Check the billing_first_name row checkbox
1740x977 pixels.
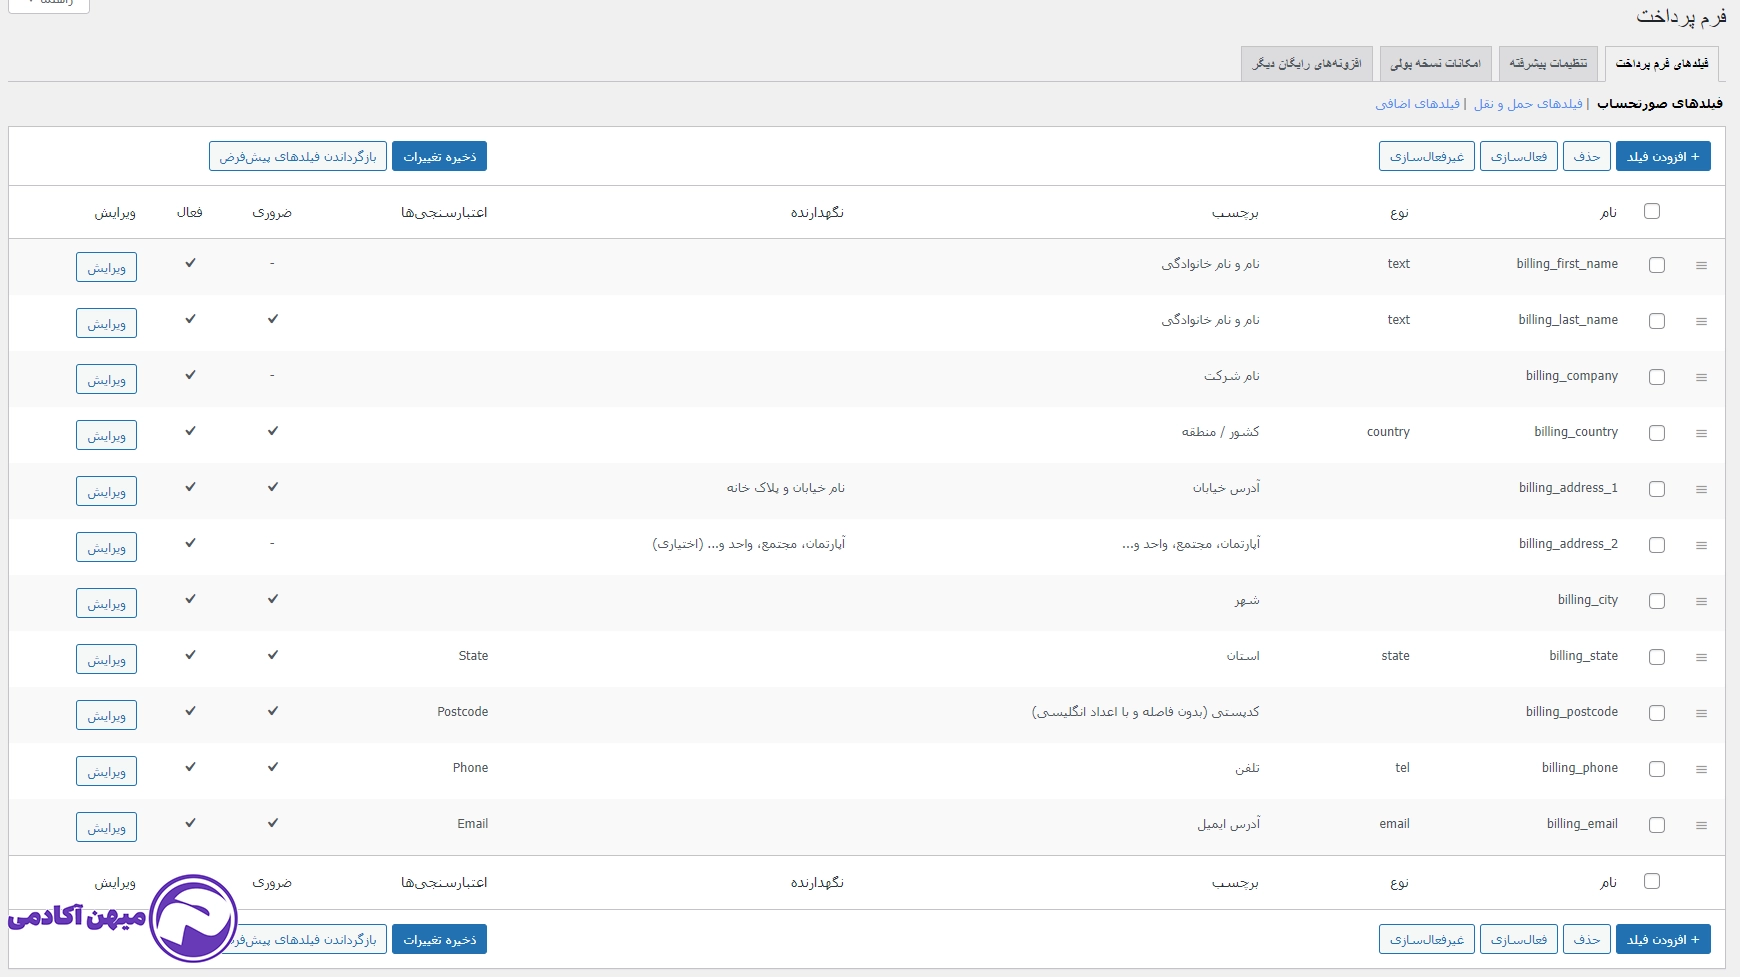pyautogui.click(x=1657, y=265)
